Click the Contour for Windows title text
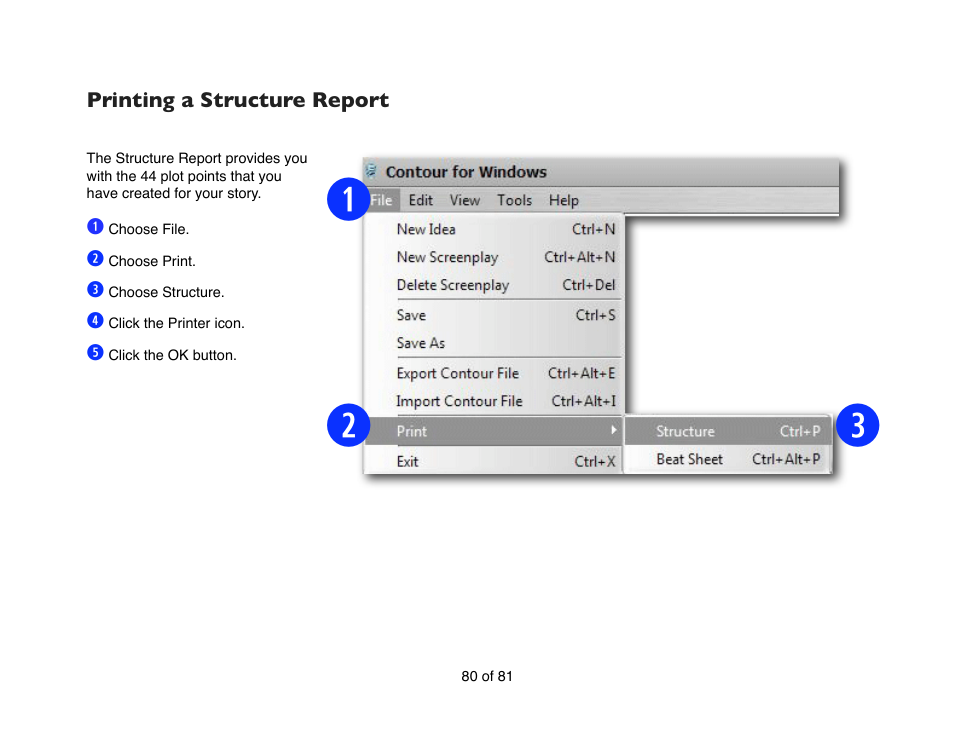954x738 pixels. [x=466, y=172]
